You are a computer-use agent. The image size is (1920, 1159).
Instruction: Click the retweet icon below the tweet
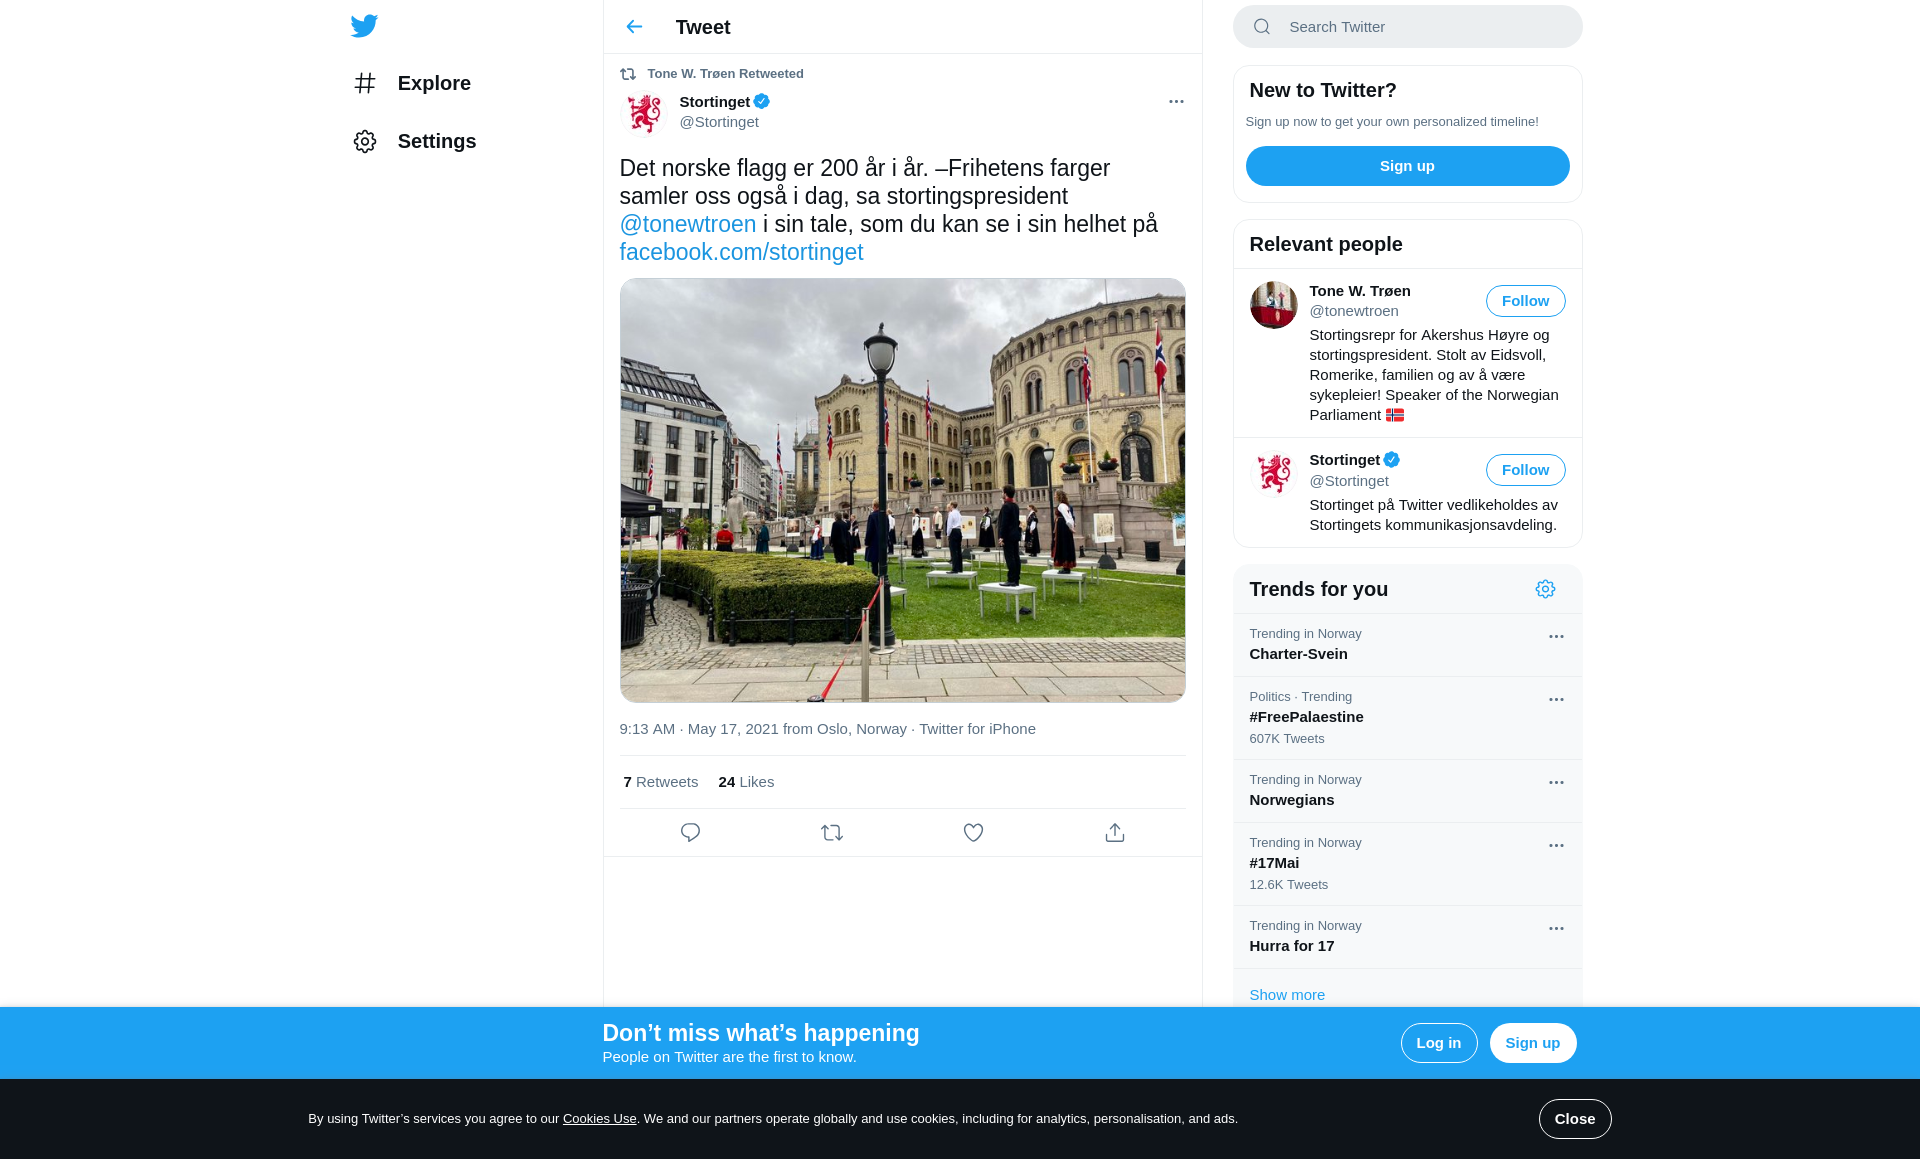point(832,832)
